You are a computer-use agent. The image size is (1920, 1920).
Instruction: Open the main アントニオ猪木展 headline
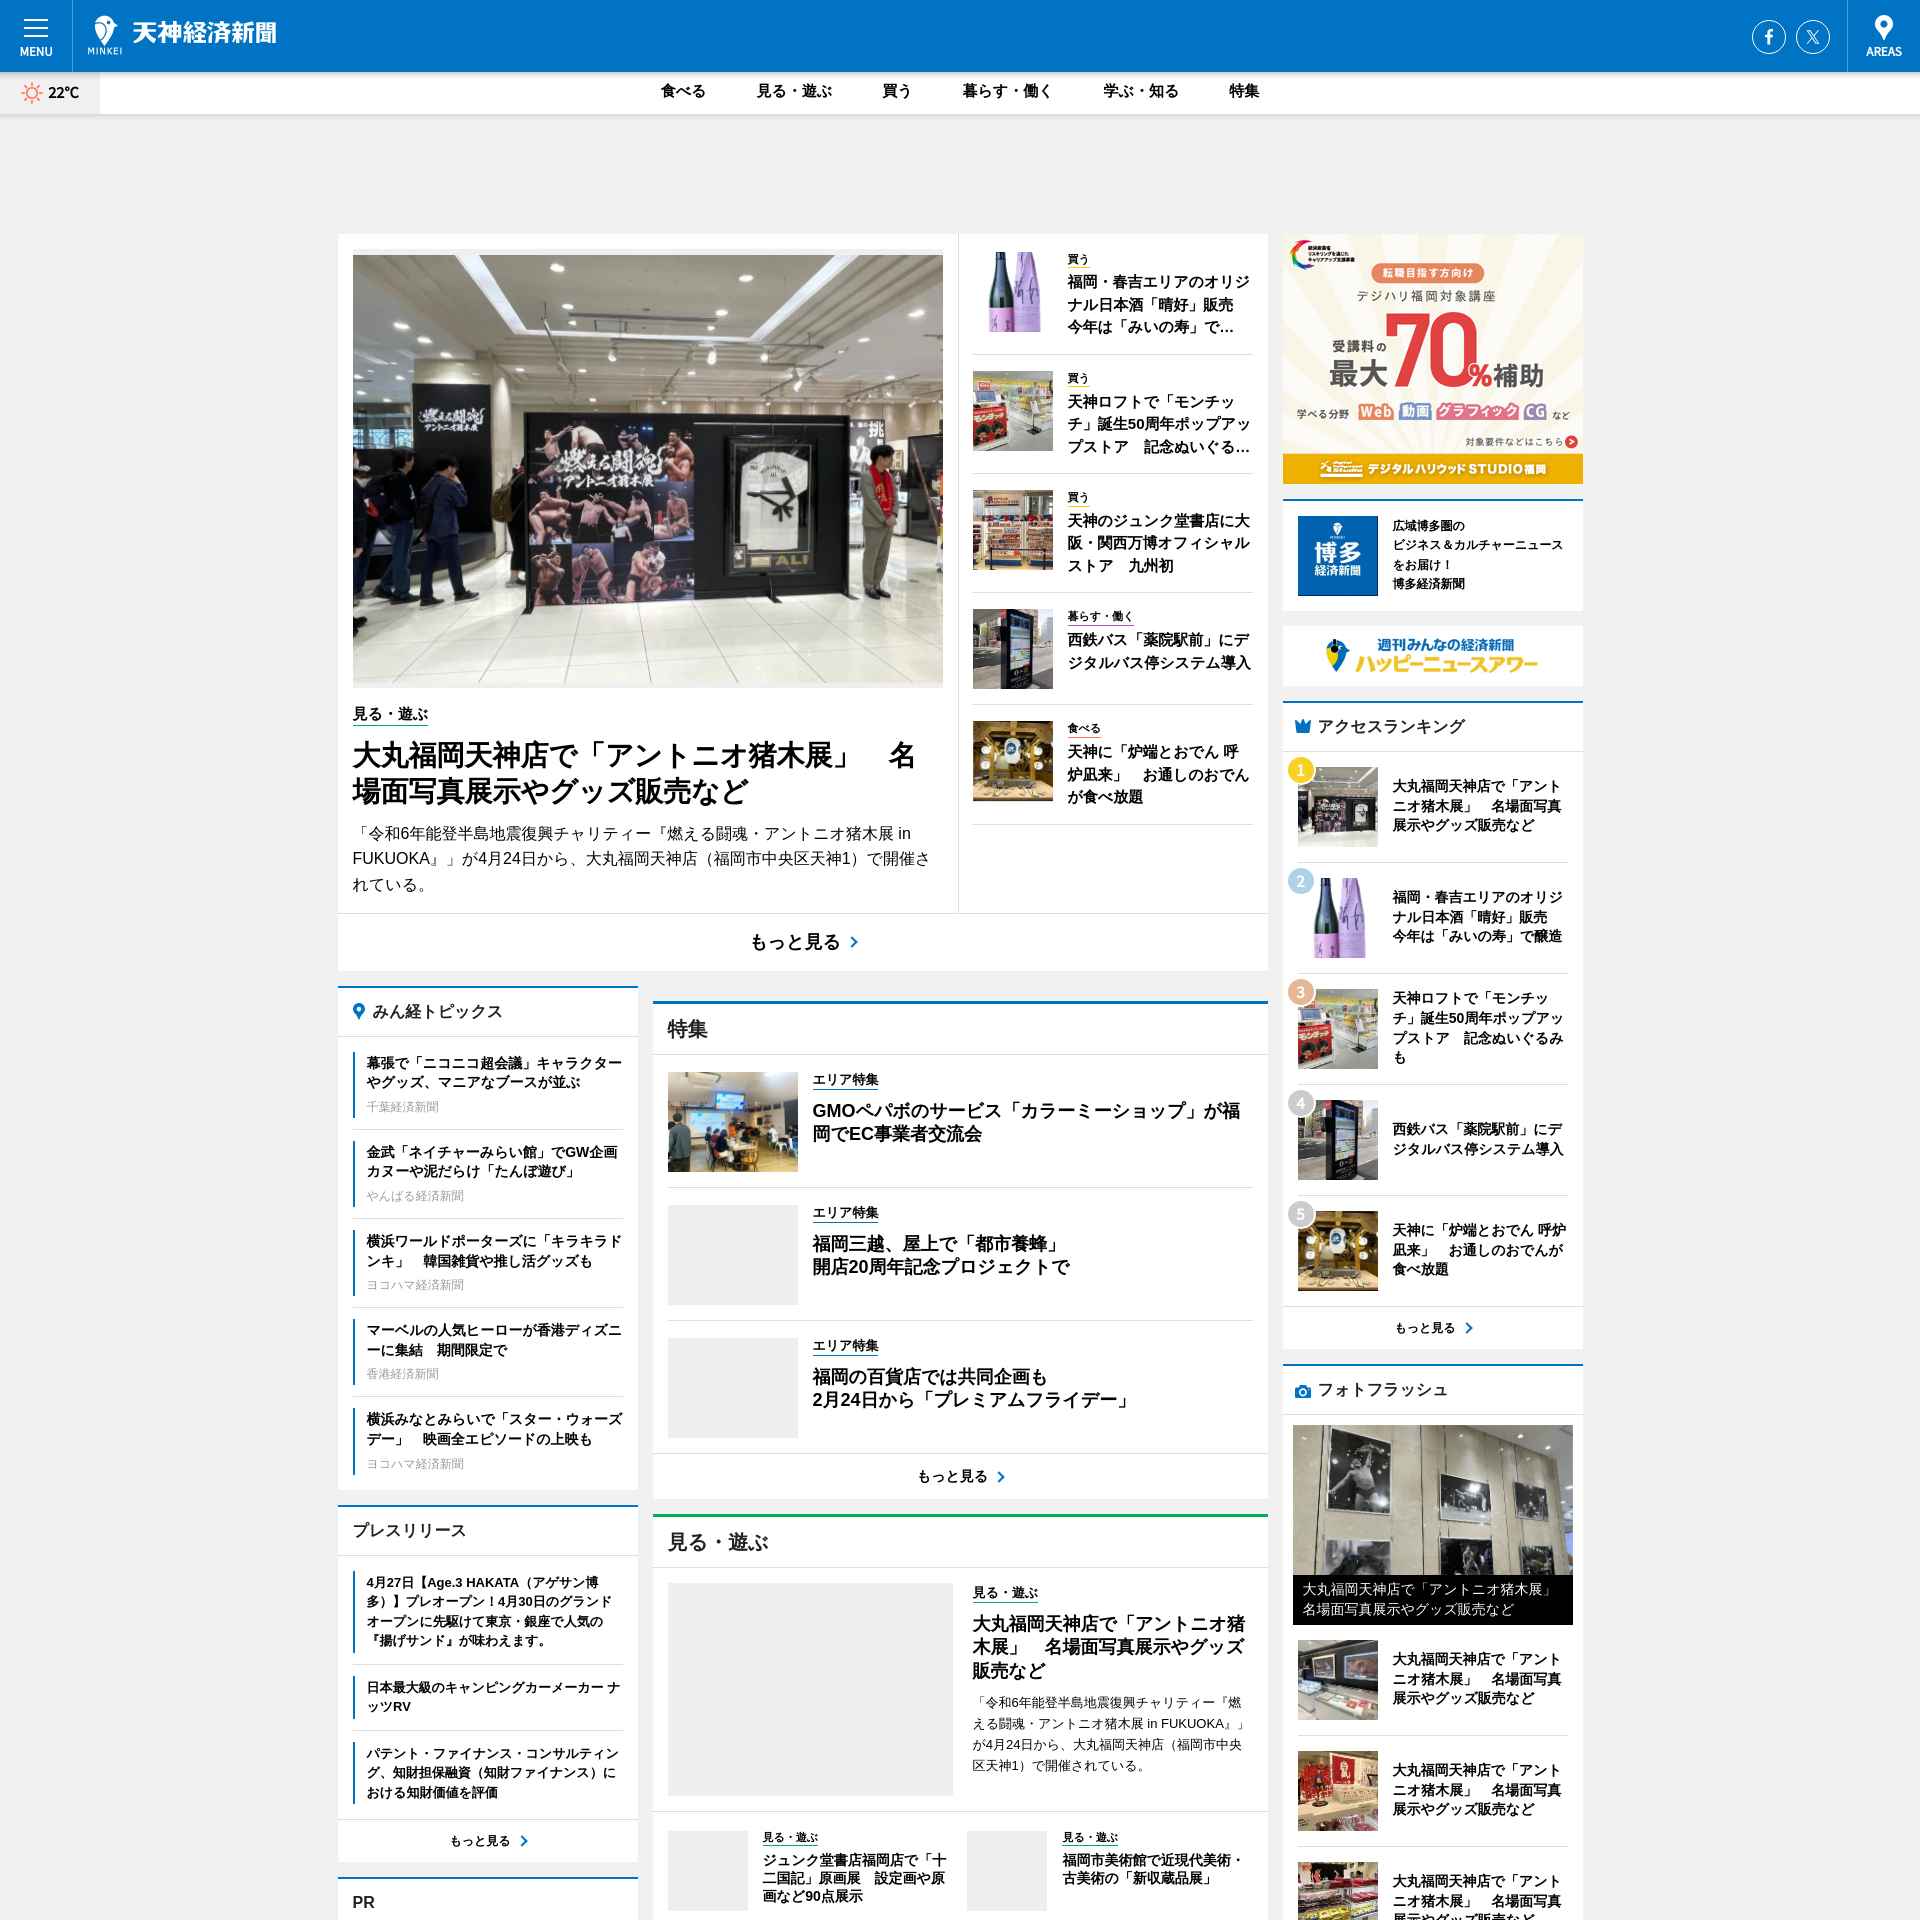(x=634, y=773)
